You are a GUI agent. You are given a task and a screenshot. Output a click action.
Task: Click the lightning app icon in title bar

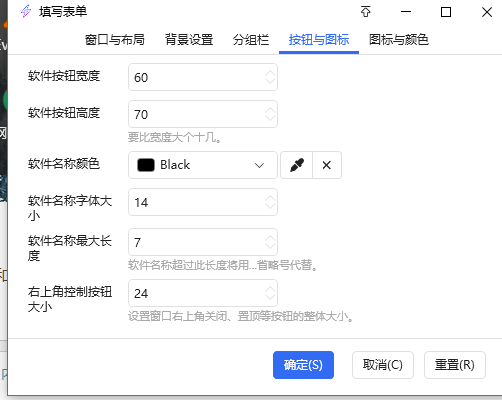(26, 11)
